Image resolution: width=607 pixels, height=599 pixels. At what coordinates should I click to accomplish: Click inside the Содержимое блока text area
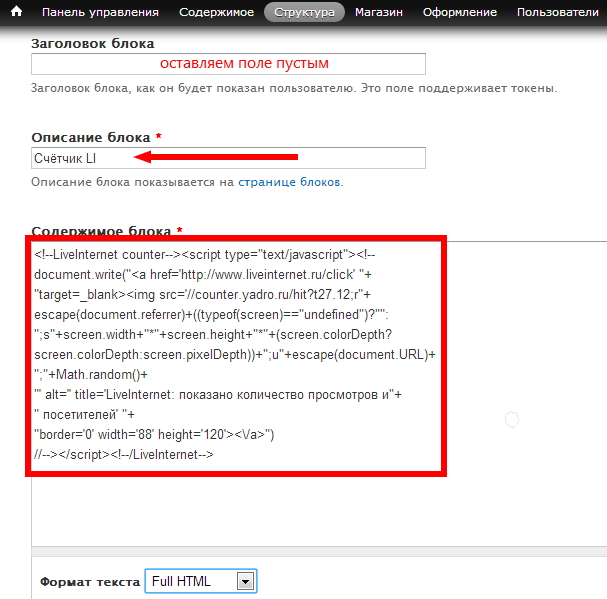coord(319,393)
